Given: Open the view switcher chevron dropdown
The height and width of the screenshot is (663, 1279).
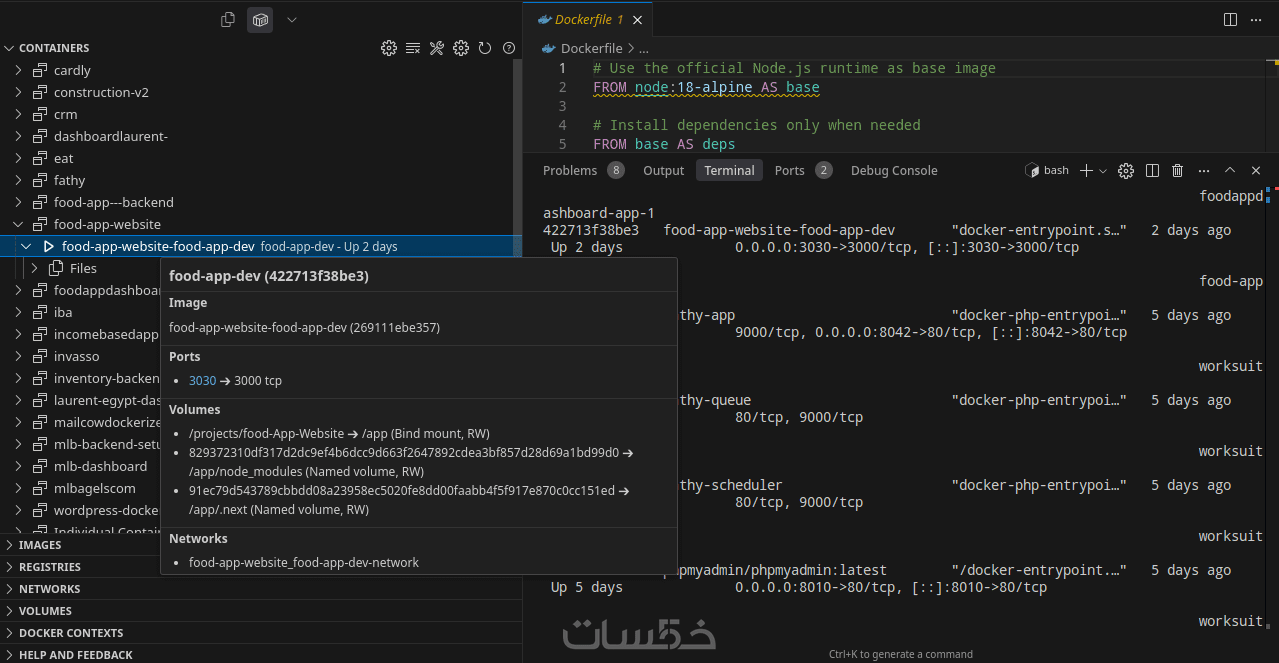Looking at the screenshot, I should [x=292, y=19].
